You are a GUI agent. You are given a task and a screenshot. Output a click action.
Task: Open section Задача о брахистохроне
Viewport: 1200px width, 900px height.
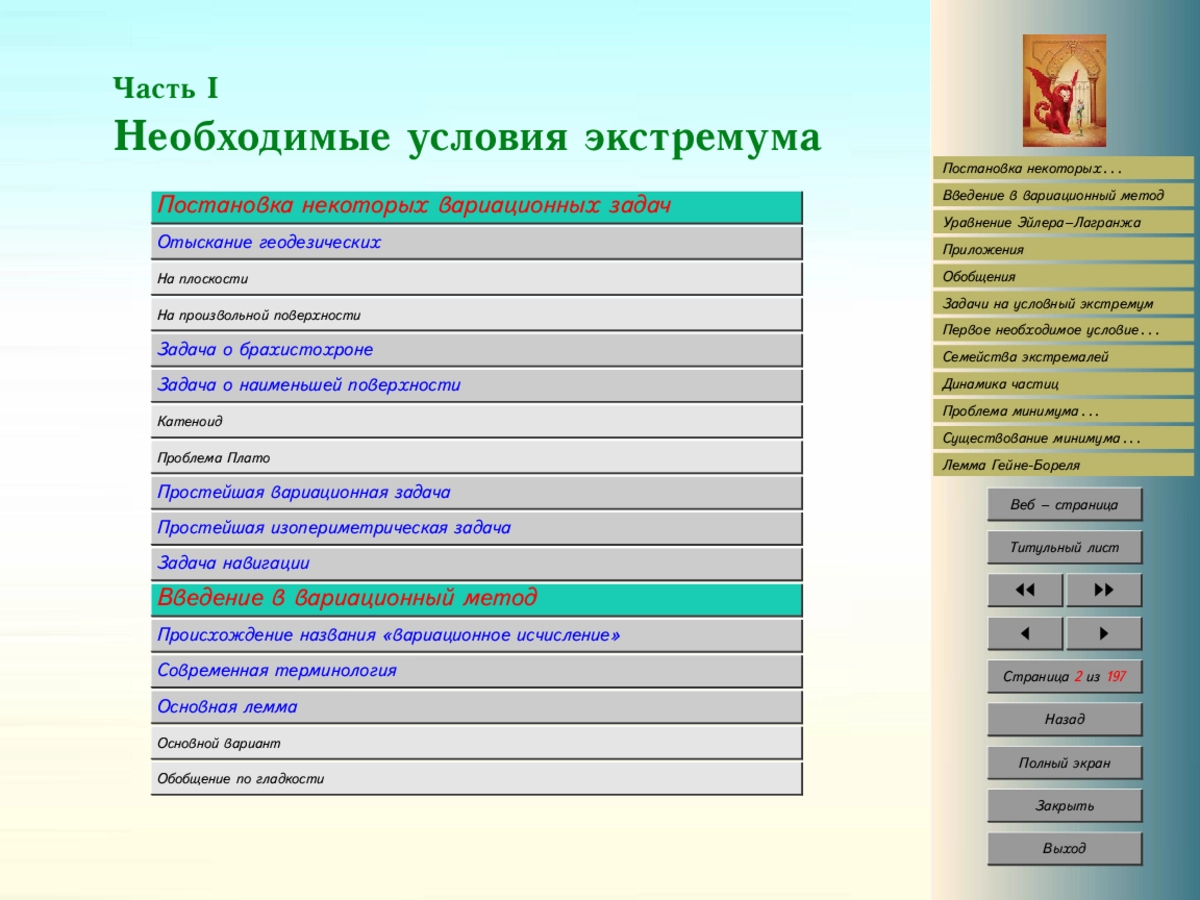click(477, 350)
